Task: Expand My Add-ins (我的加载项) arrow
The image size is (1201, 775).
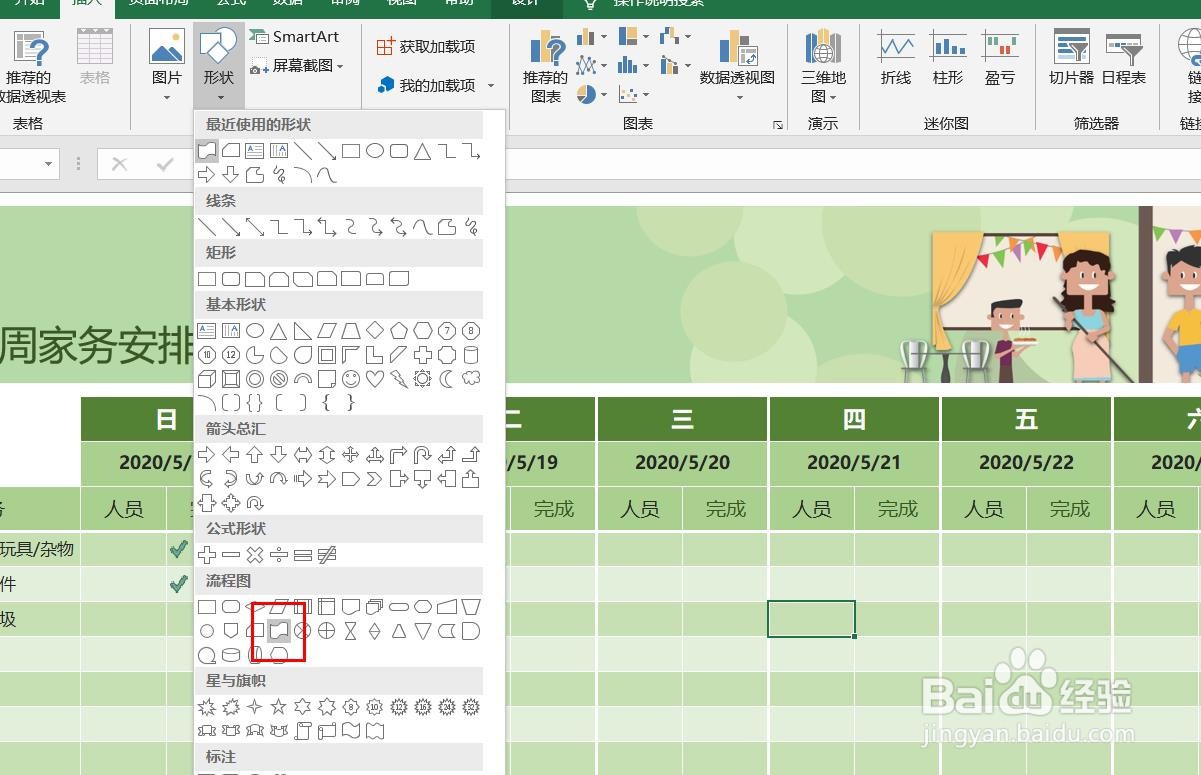Action: point(491,86)
